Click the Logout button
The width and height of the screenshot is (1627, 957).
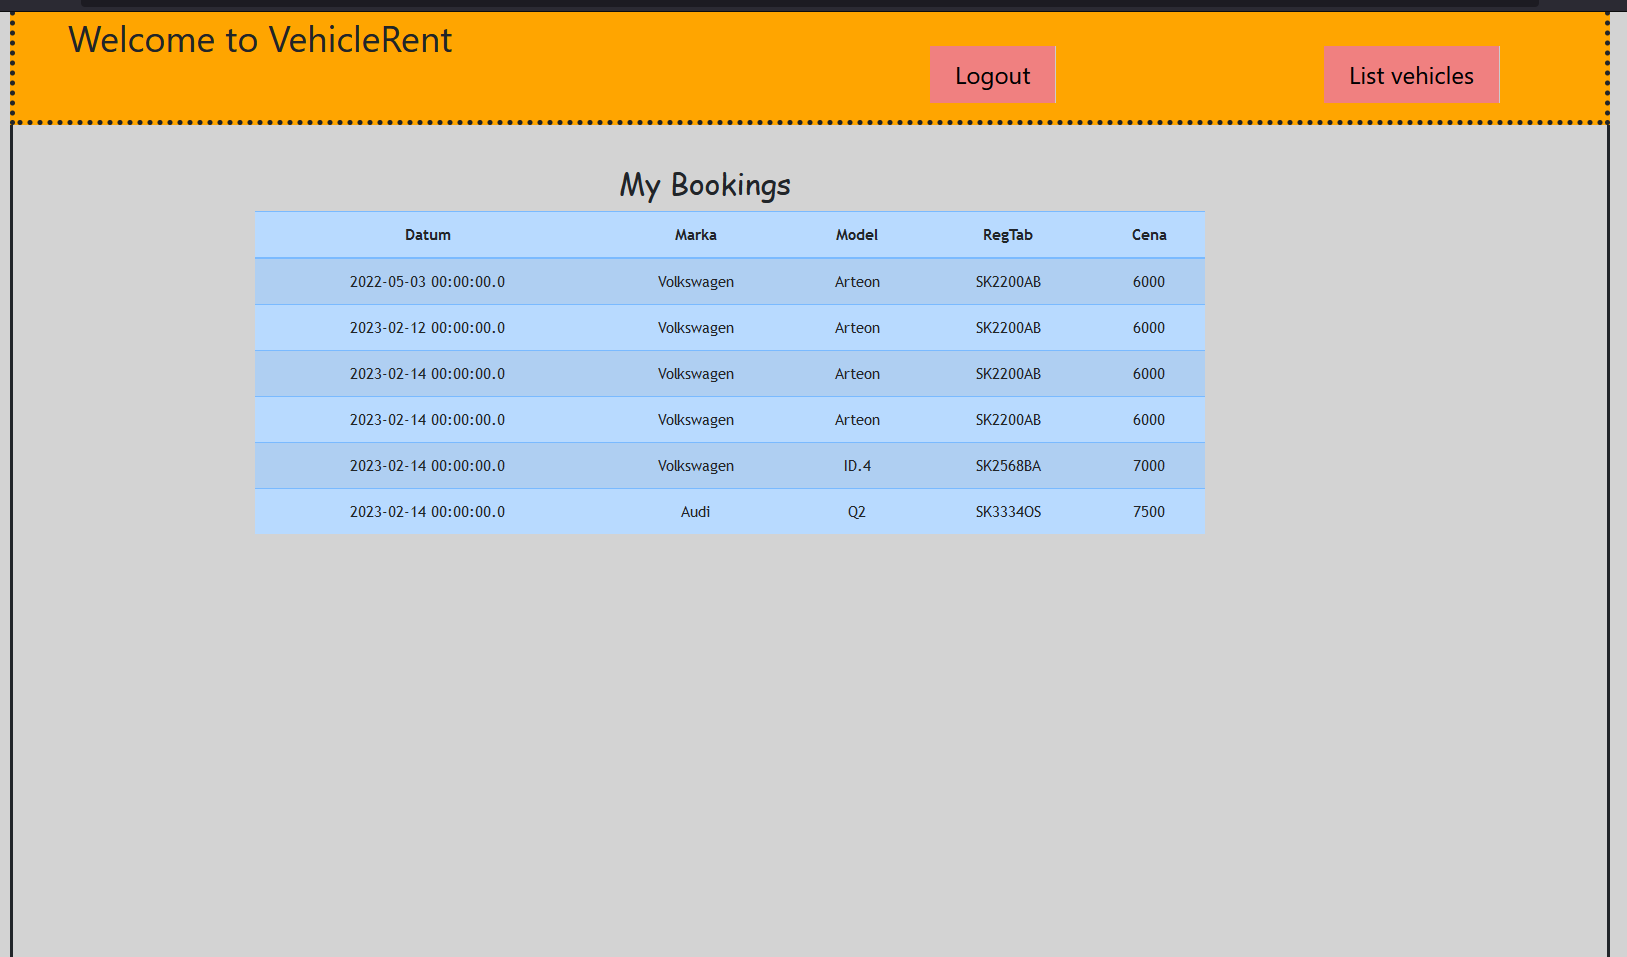point(992,75)
